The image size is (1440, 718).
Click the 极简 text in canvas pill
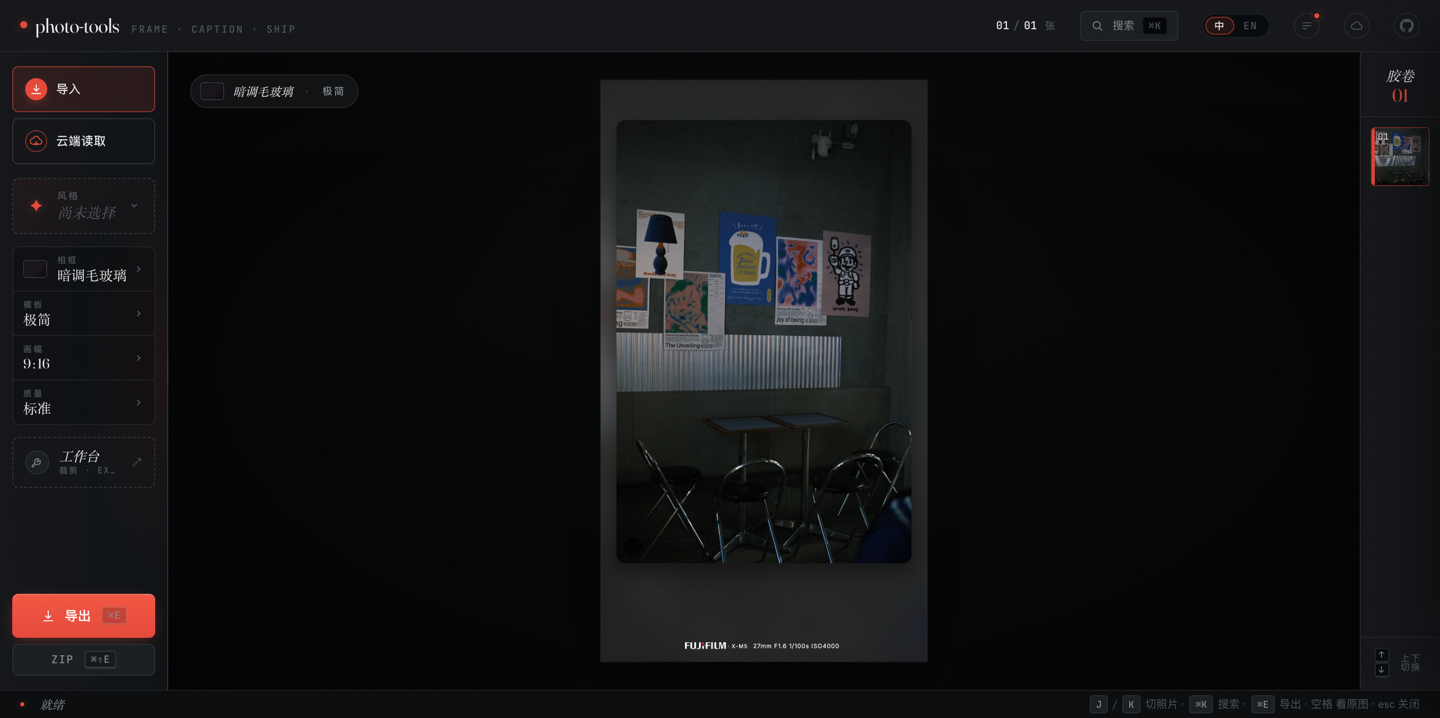click(x=333, y=91)
